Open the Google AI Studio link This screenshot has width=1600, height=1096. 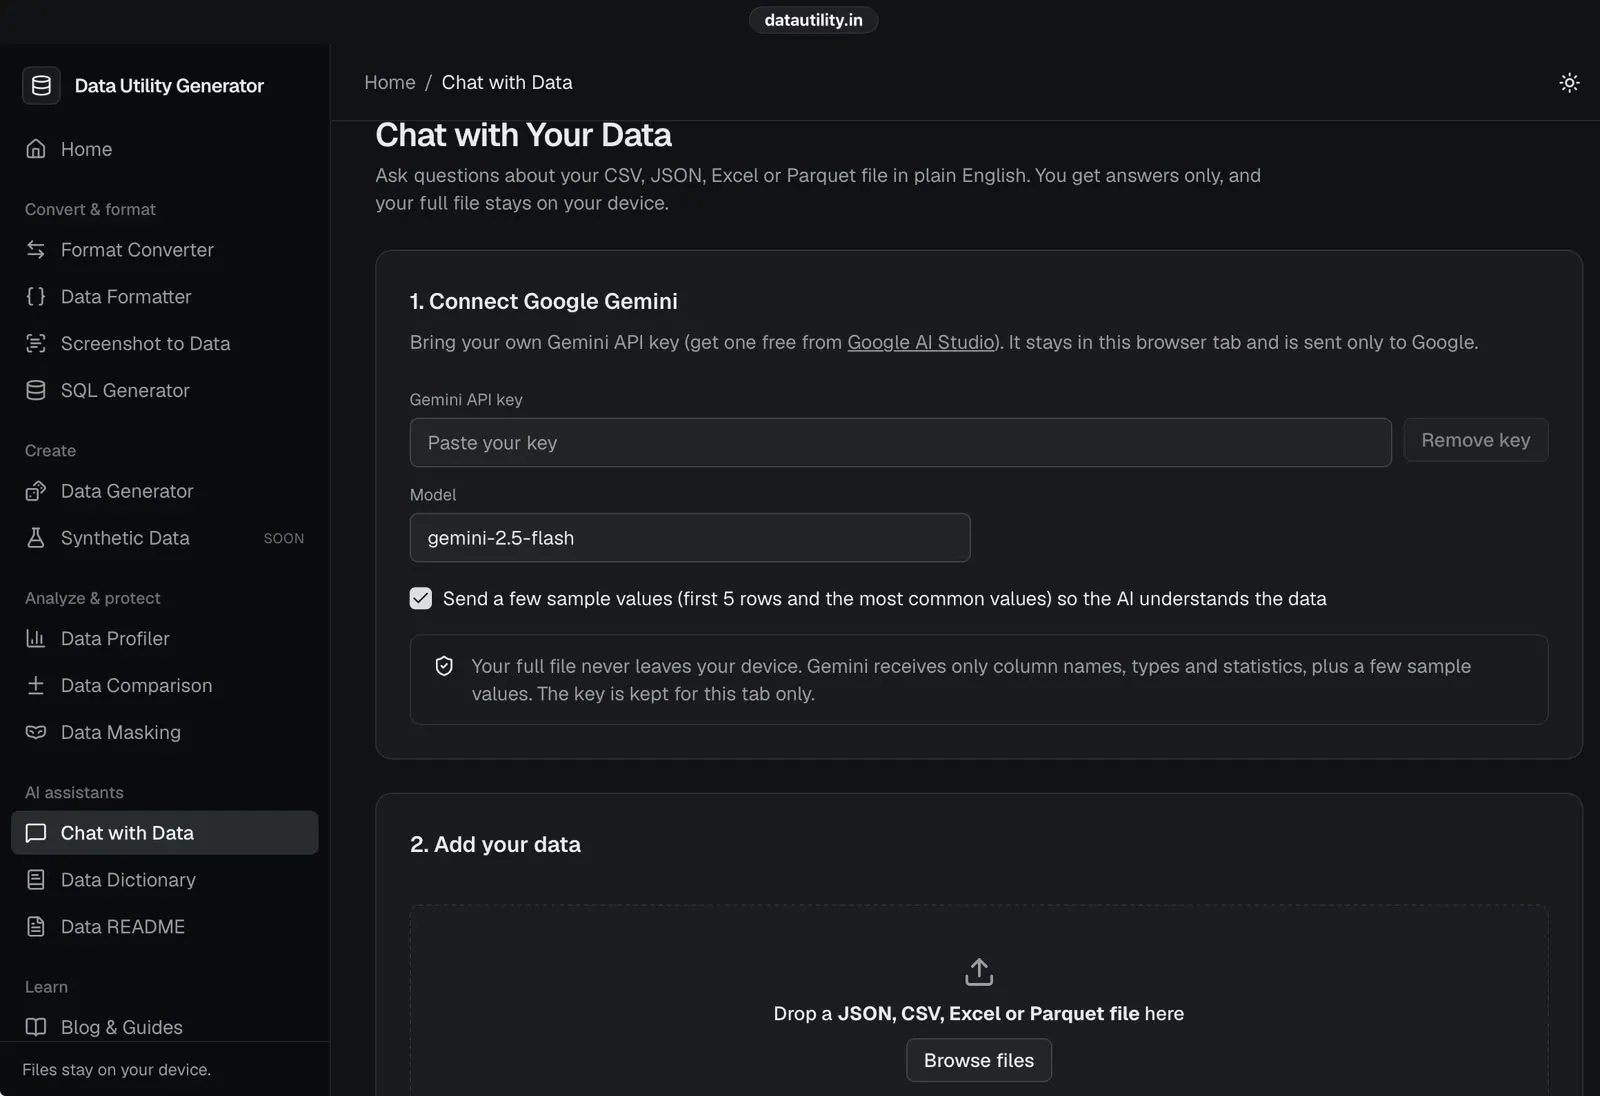(x=921, y=342)
